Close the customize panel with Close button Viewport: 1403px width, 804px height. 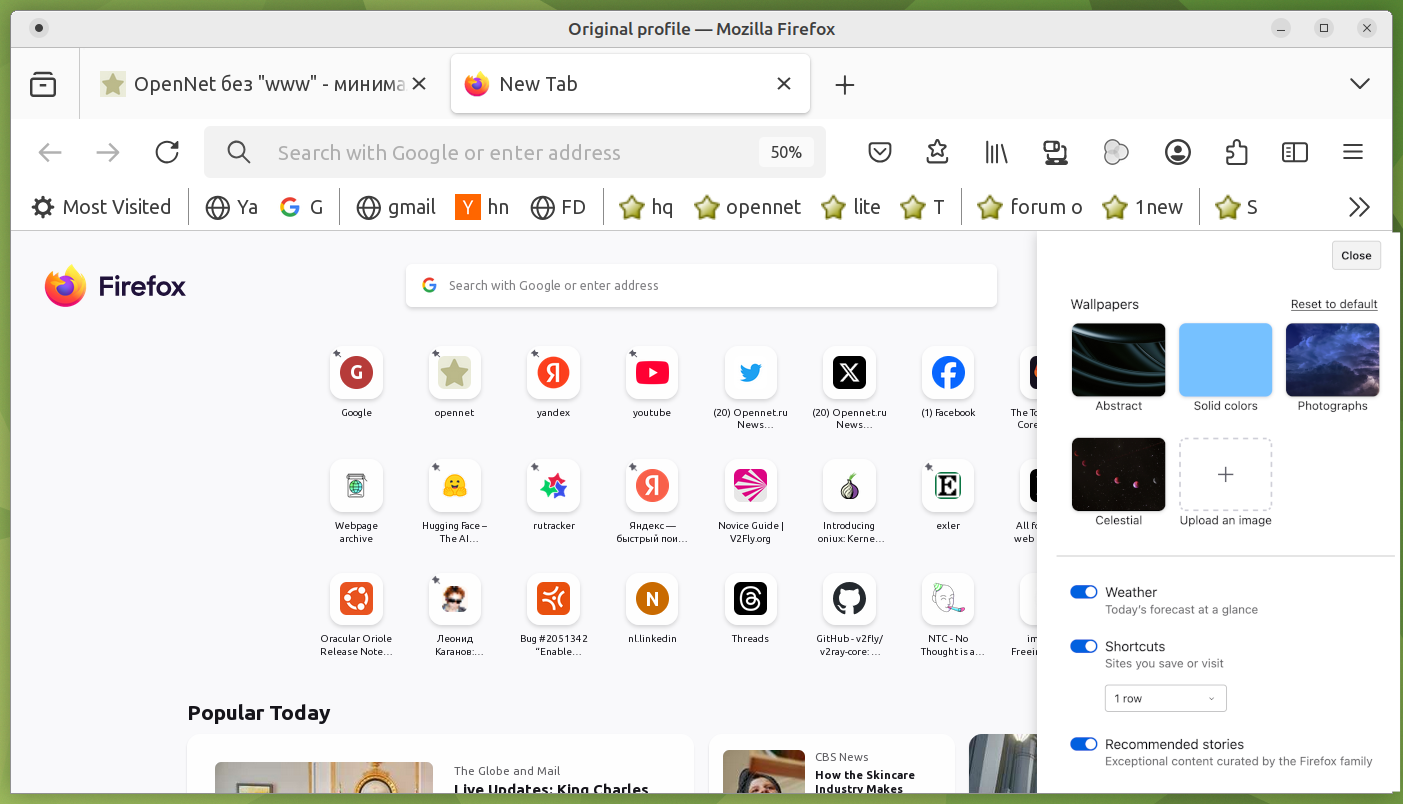click(x=1356, y=255)
